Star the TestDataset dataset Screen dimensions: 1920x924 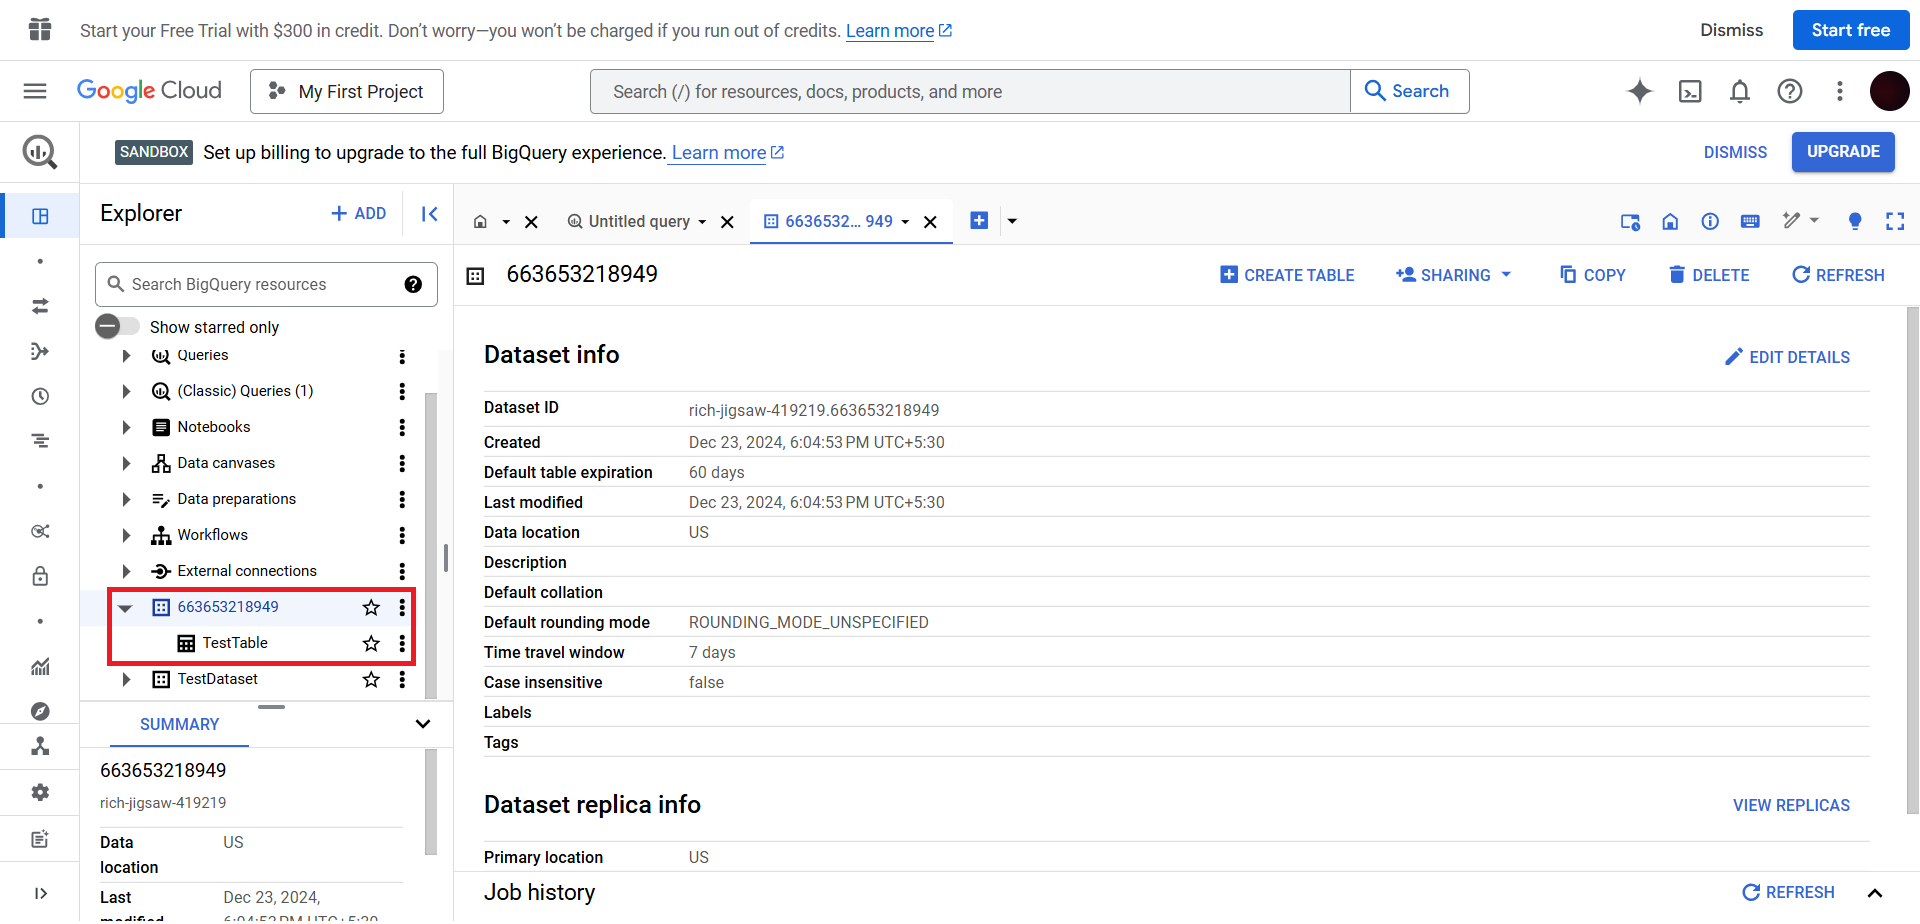[371, 679]
